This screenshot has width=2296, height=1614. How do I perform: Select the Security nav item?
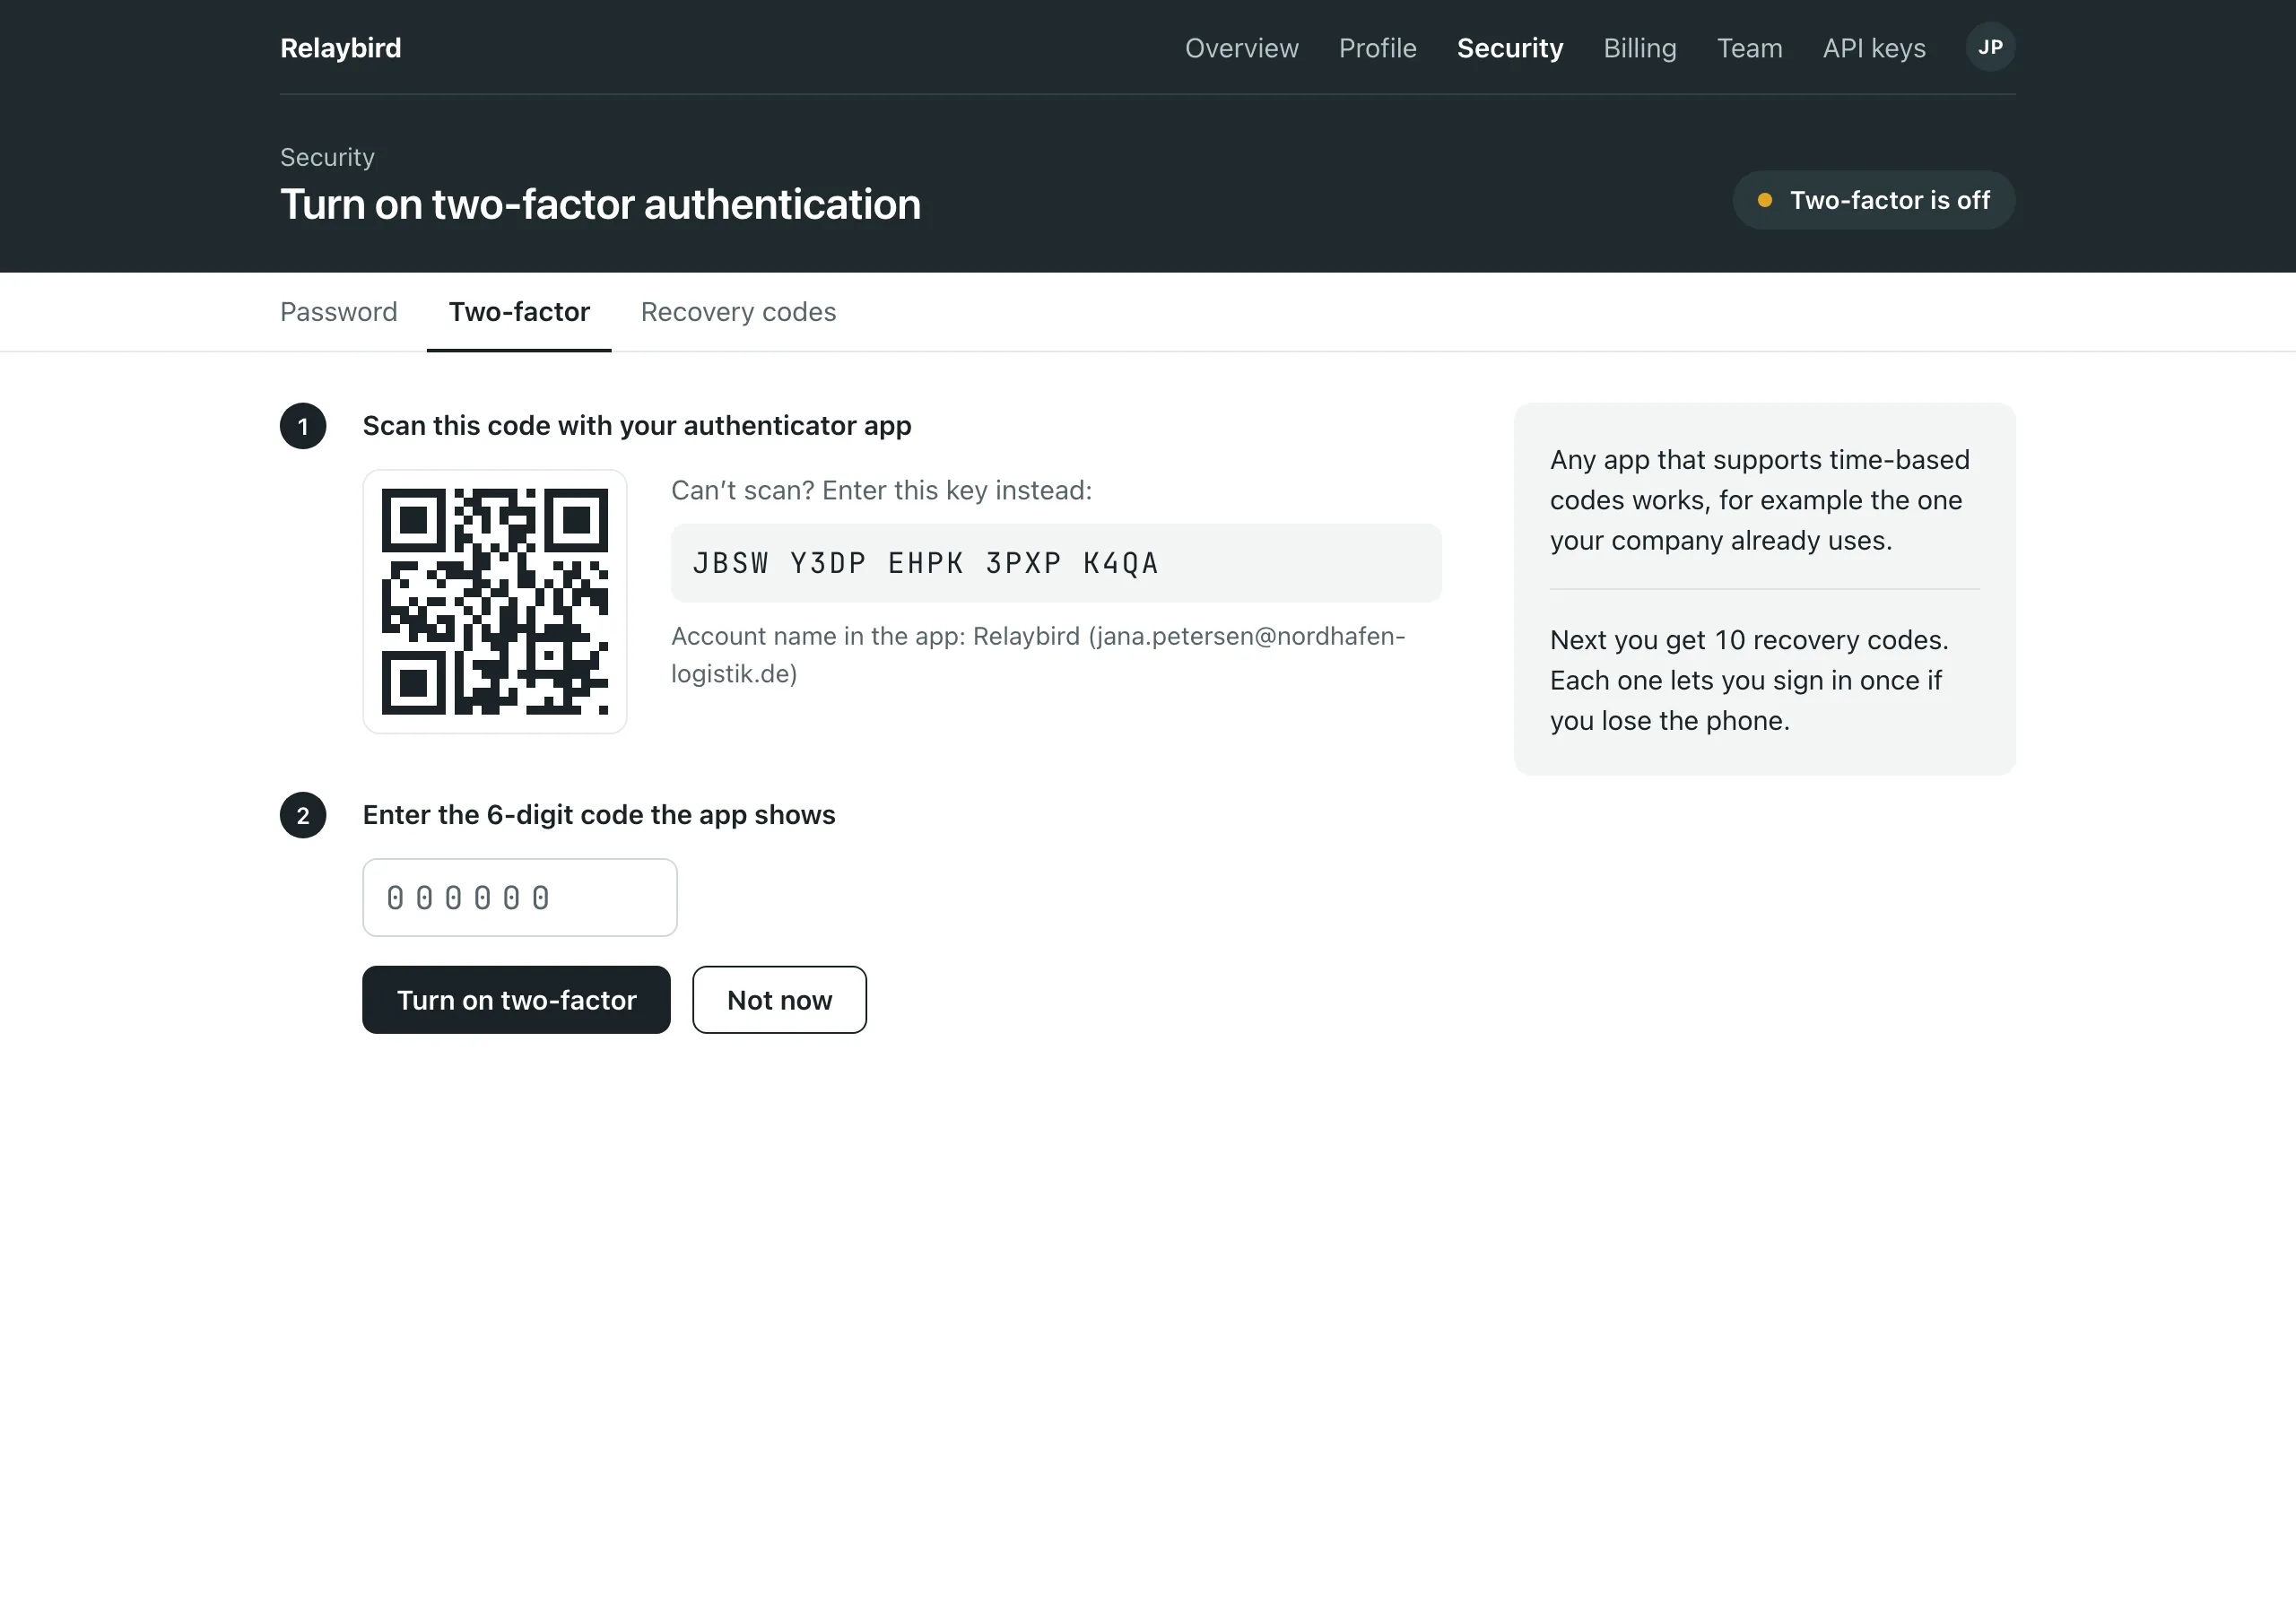1509,48
